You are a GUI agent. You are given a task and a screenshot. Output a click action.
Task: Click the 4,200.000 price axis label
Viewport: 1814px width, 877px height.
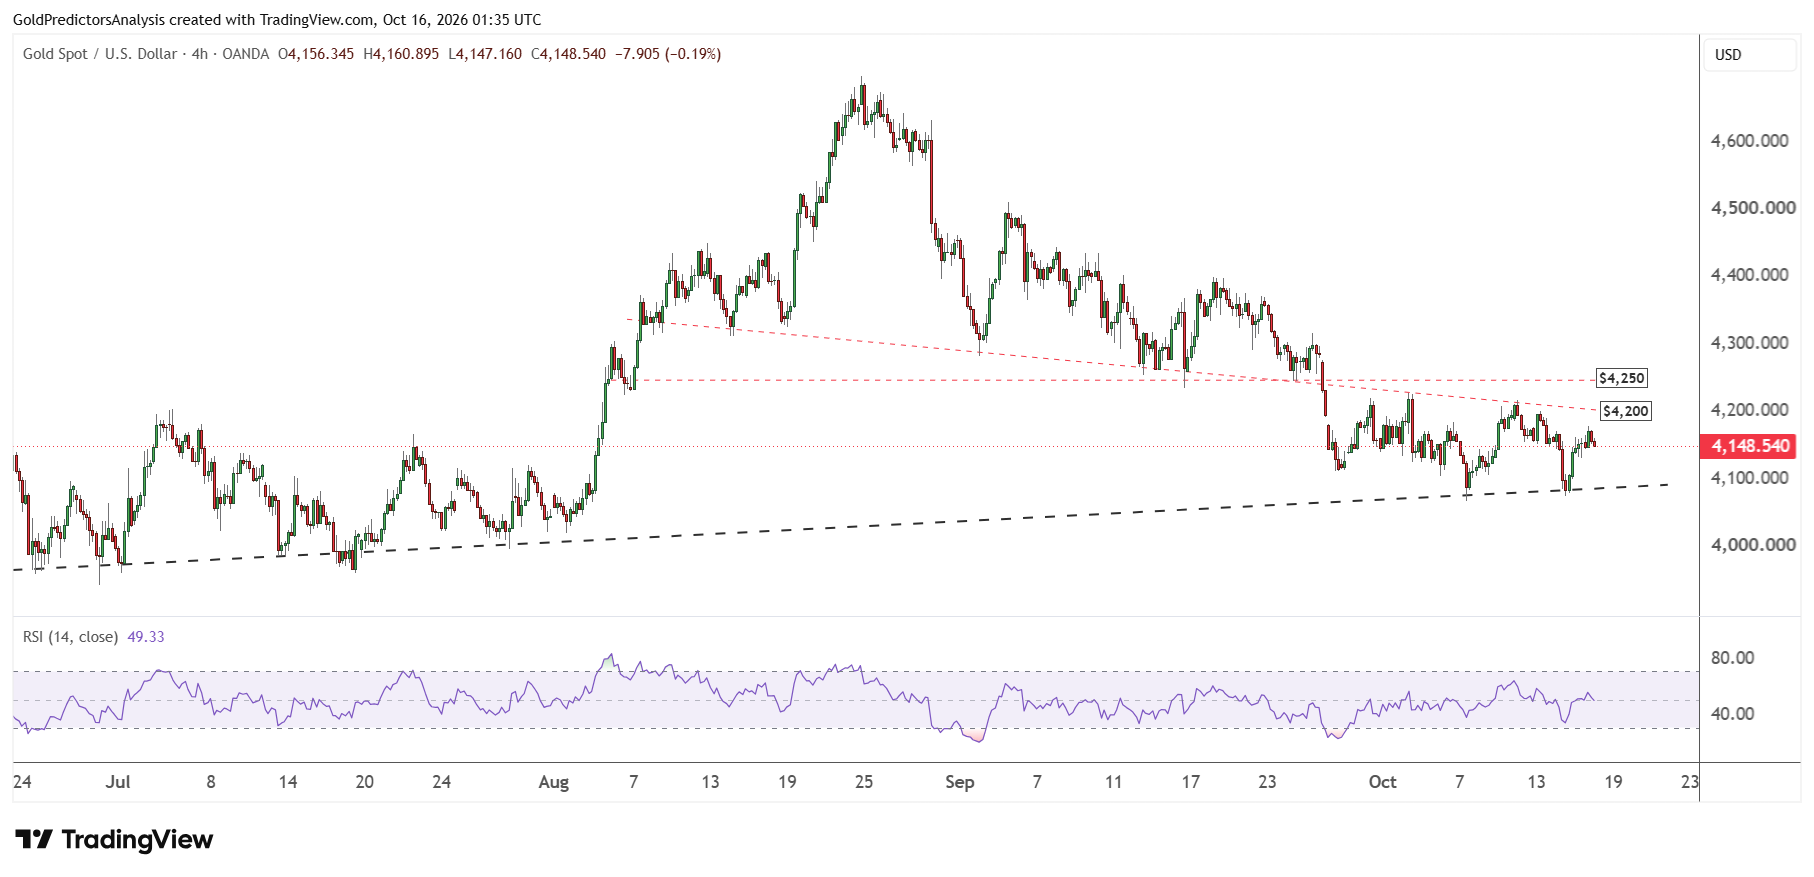point(1750,410)
